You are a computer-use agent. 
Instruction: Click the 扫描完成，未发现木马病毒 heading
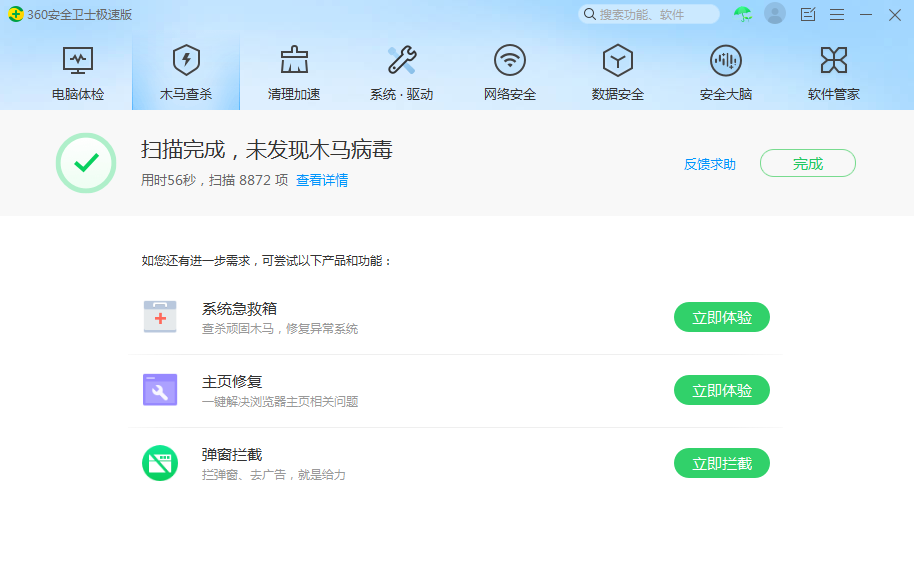(267, 150)
